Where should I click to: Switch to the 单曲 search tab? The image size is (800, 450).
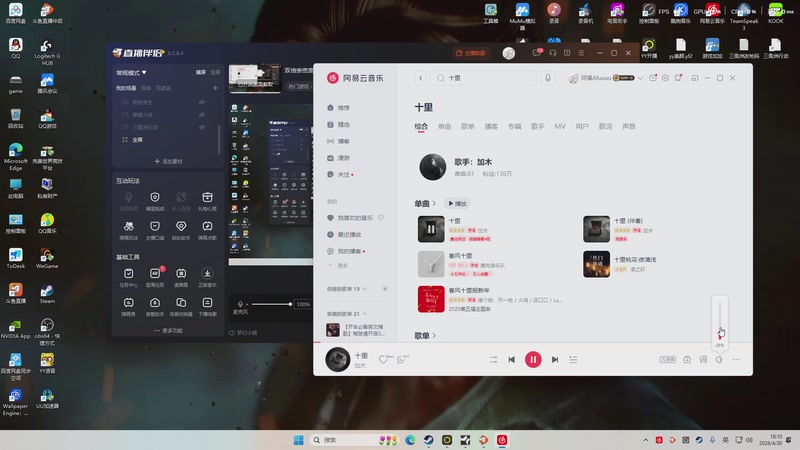[x=444, y=127]
